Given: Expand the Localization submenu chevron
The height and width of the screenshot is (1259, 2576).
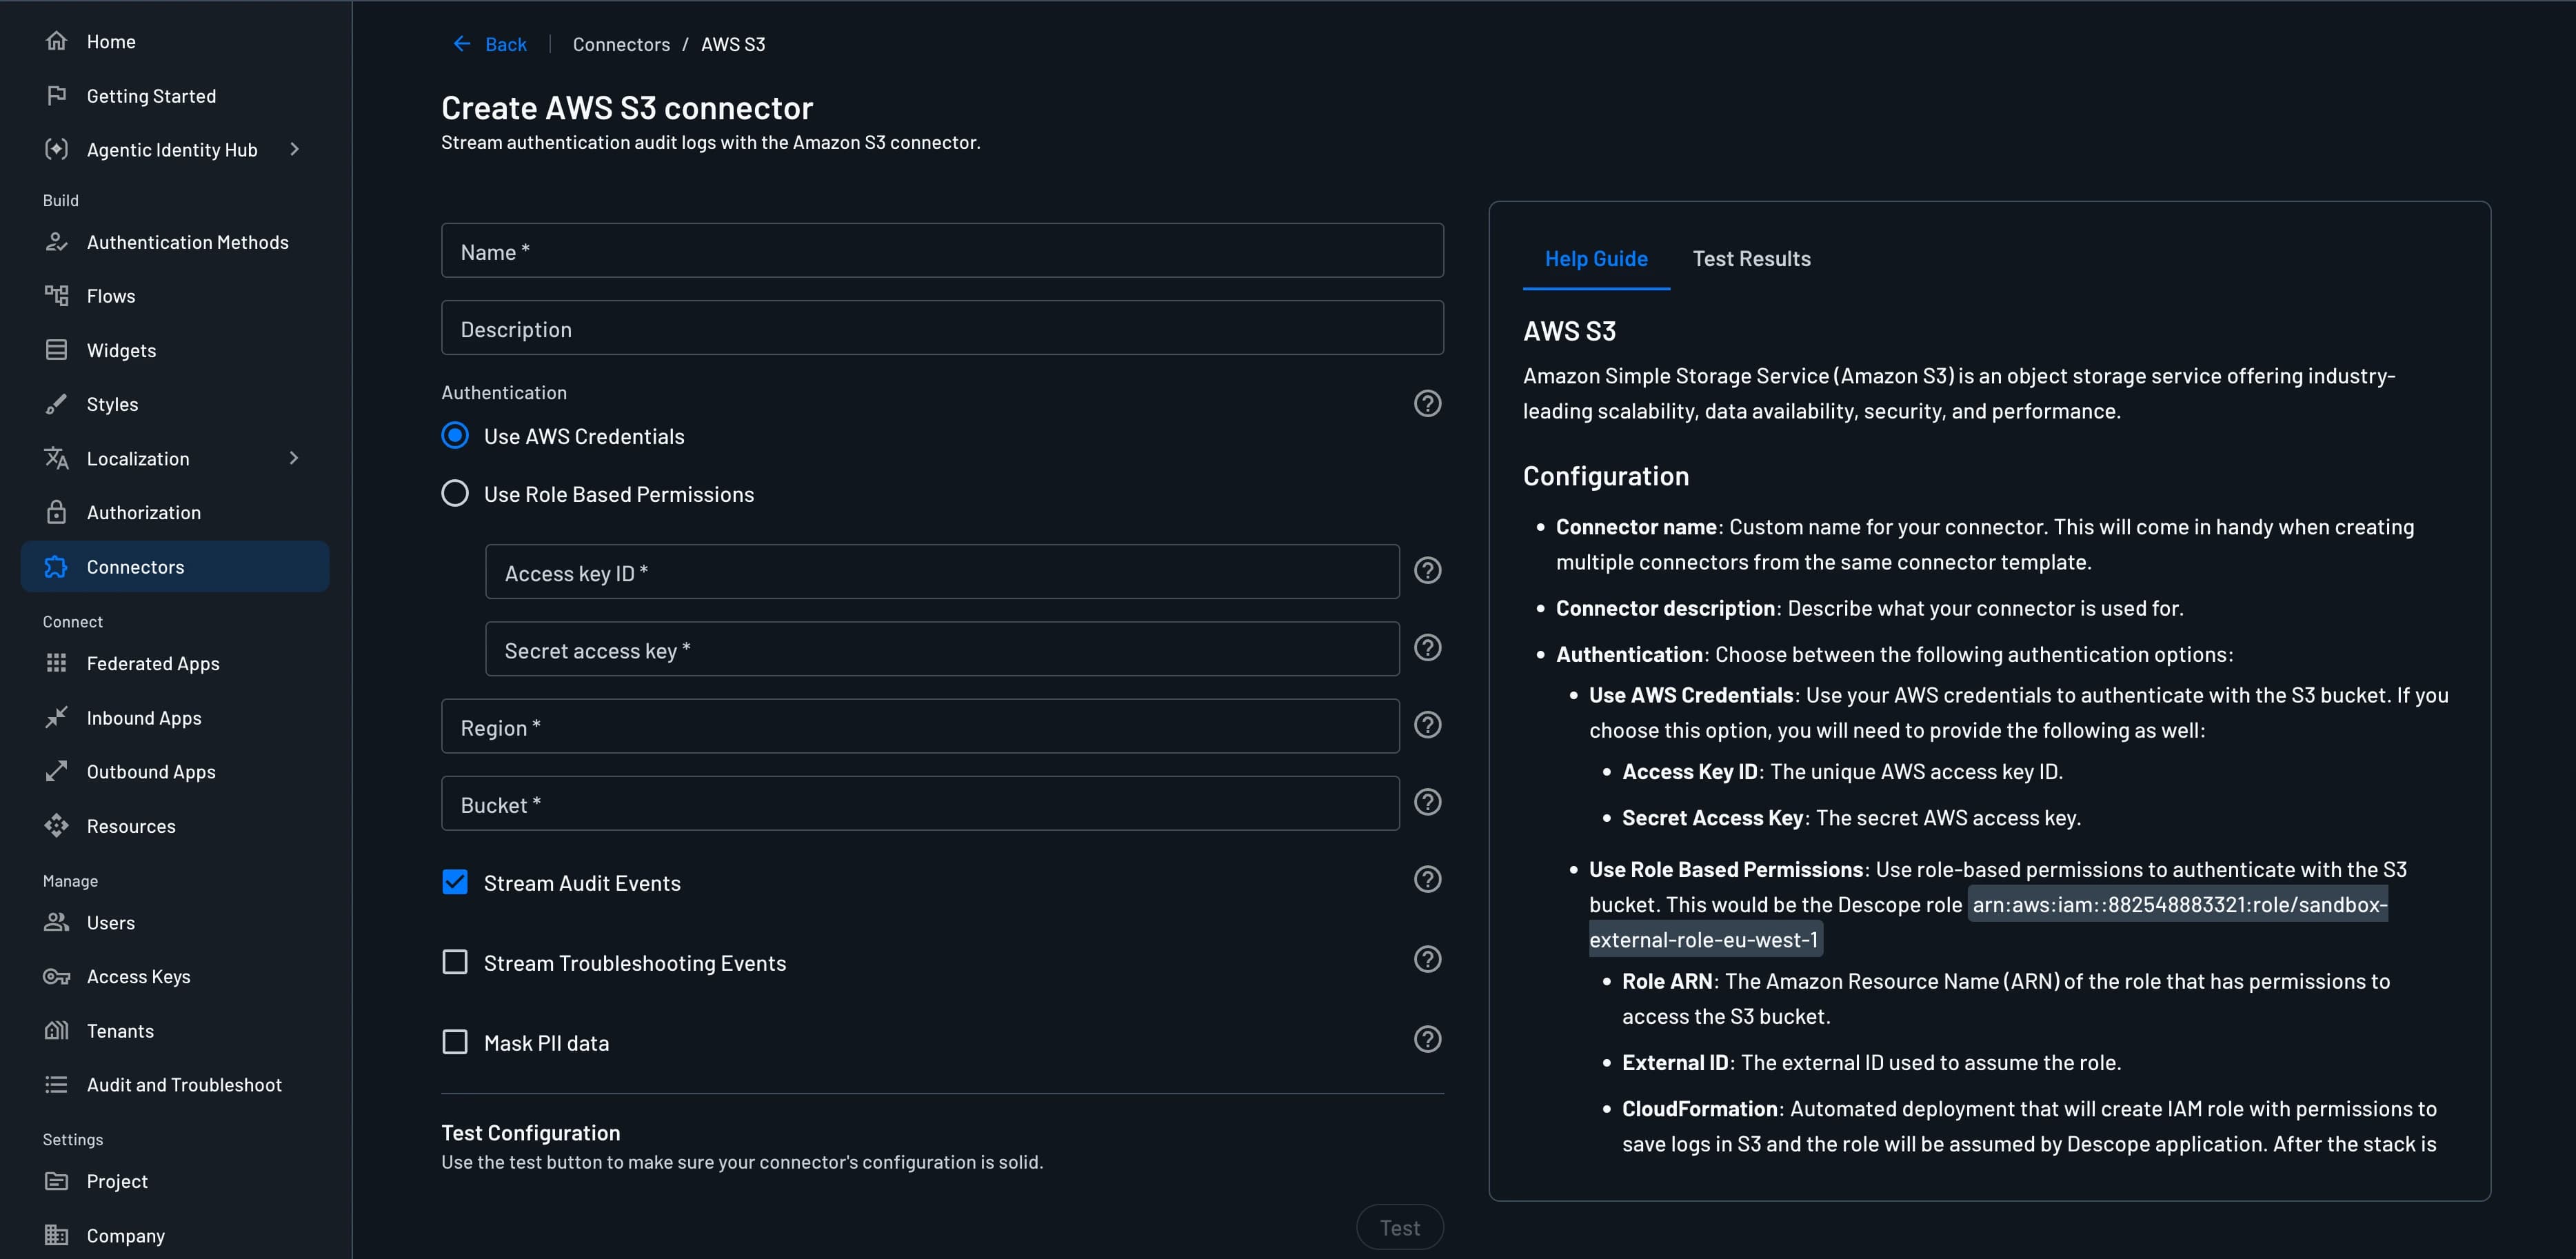Looking at the screenshot, I should 294,458.
